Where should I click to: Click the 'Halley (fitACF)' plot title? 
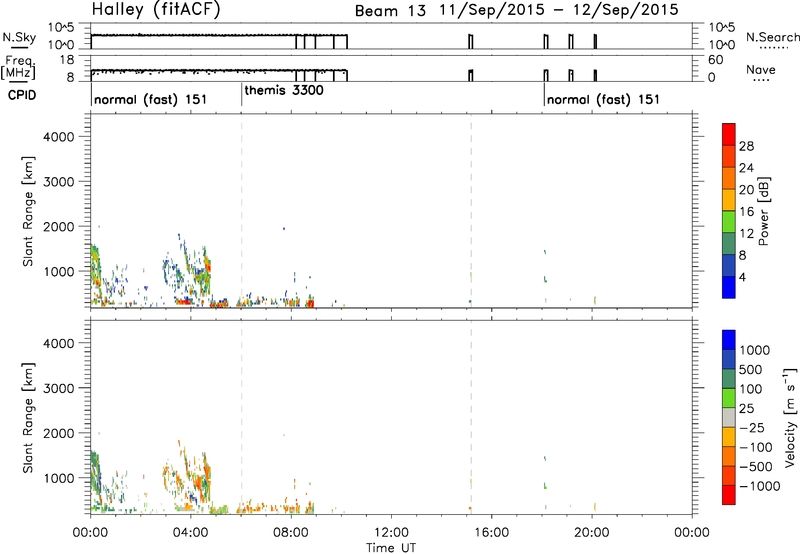pyautogui.click(x=156, y=10)
